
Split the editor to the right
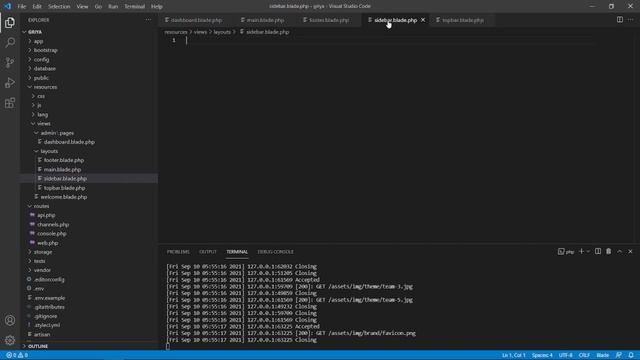coord(620,20)
